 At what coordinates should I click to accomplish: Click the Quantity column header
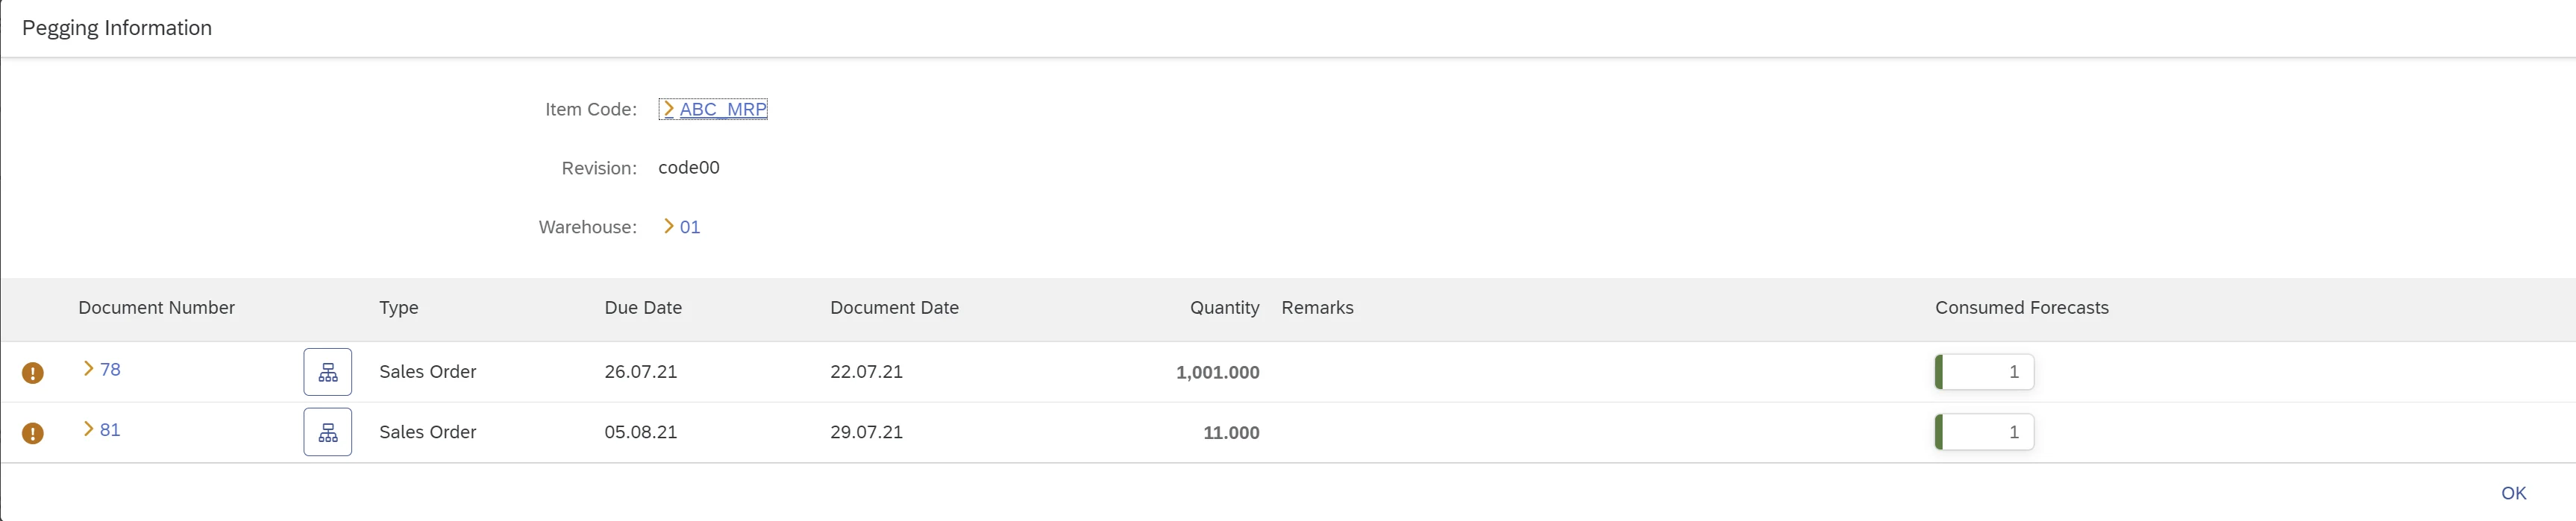[x=1224, y=308]
